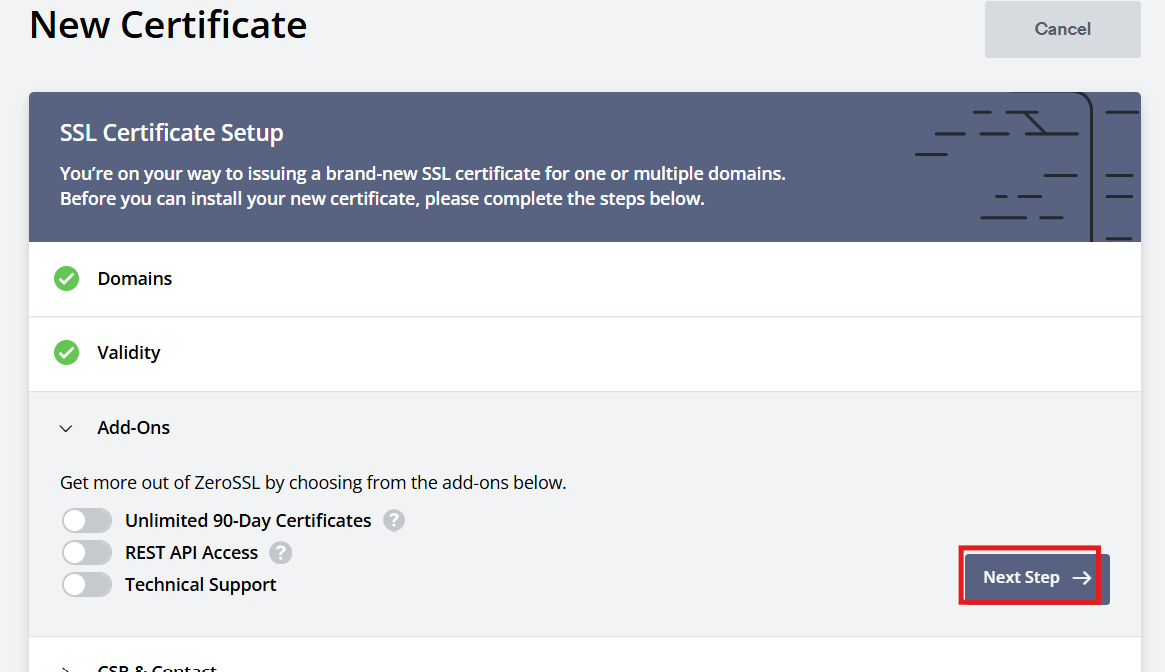Click the Technical Support label
This screenshot has width=1165, height=672.
[201, 585]
